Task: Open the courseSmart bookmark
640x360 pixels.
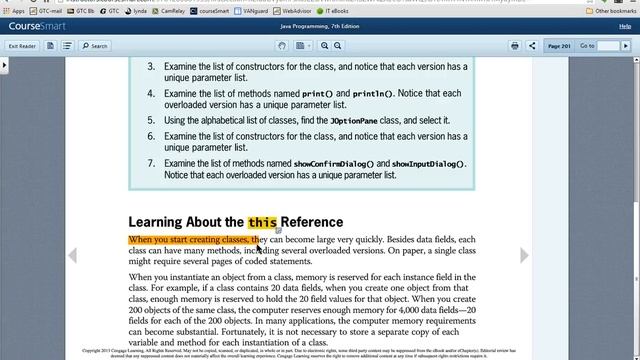Action: [210, 11]
